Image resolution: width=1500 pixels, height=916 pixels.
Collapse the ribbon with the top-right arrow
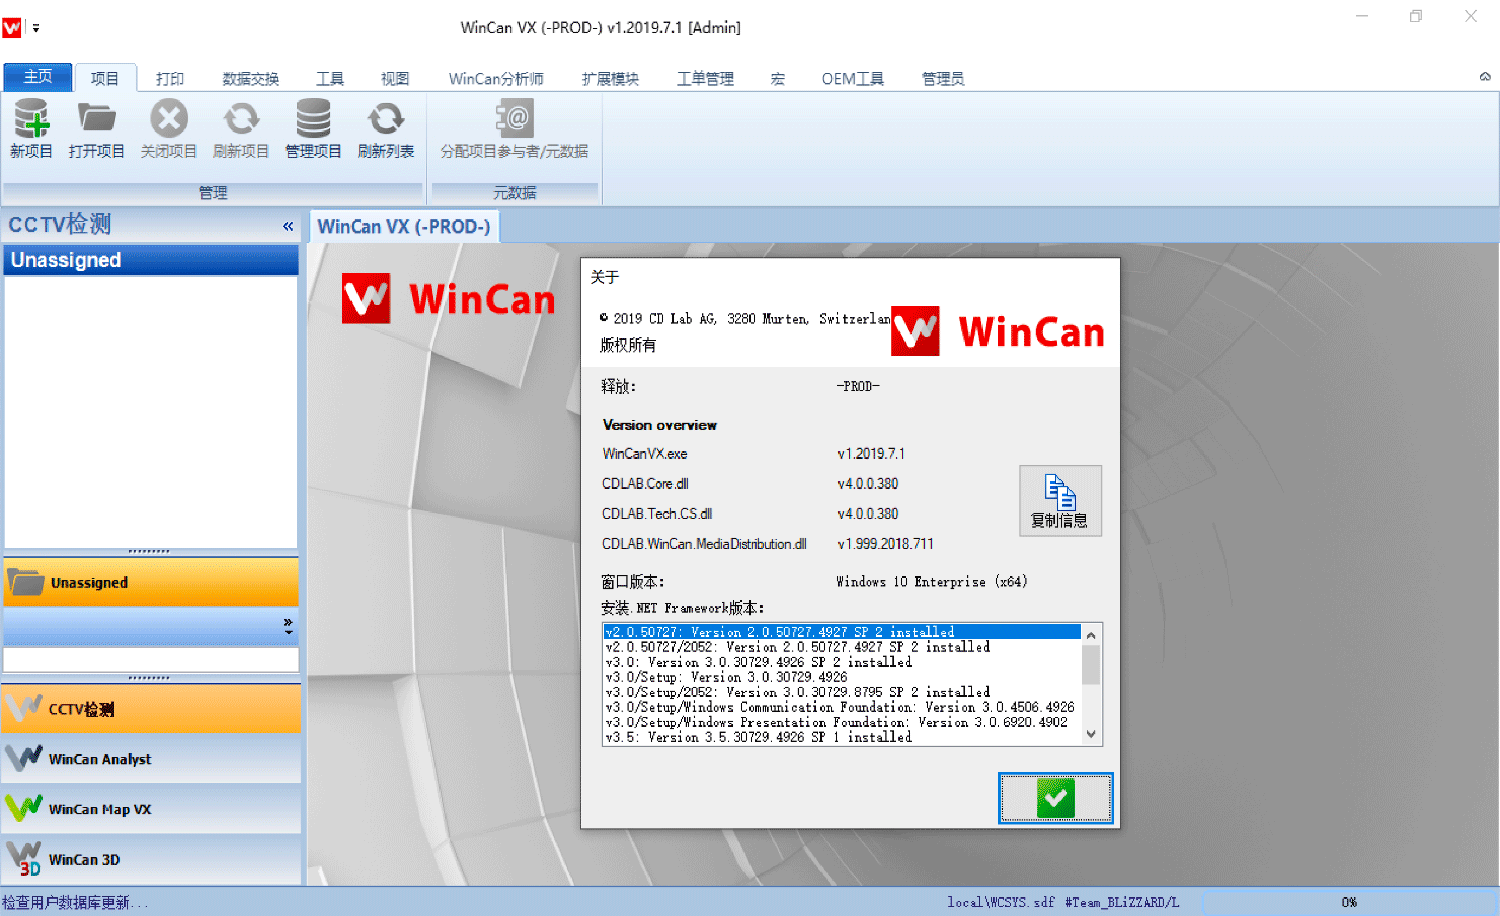(1485, 77)
